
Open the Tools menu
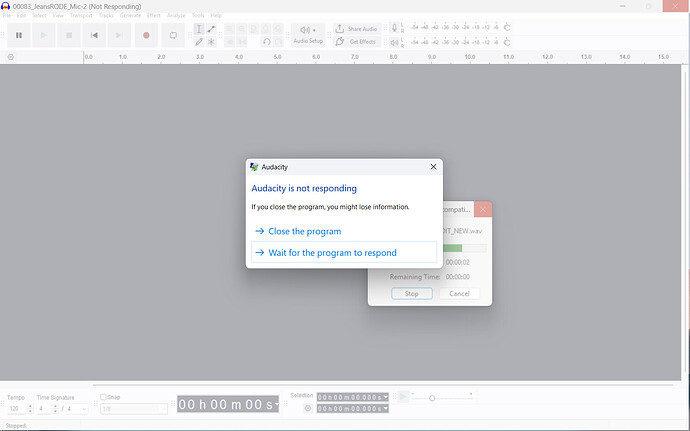[198, 15]
